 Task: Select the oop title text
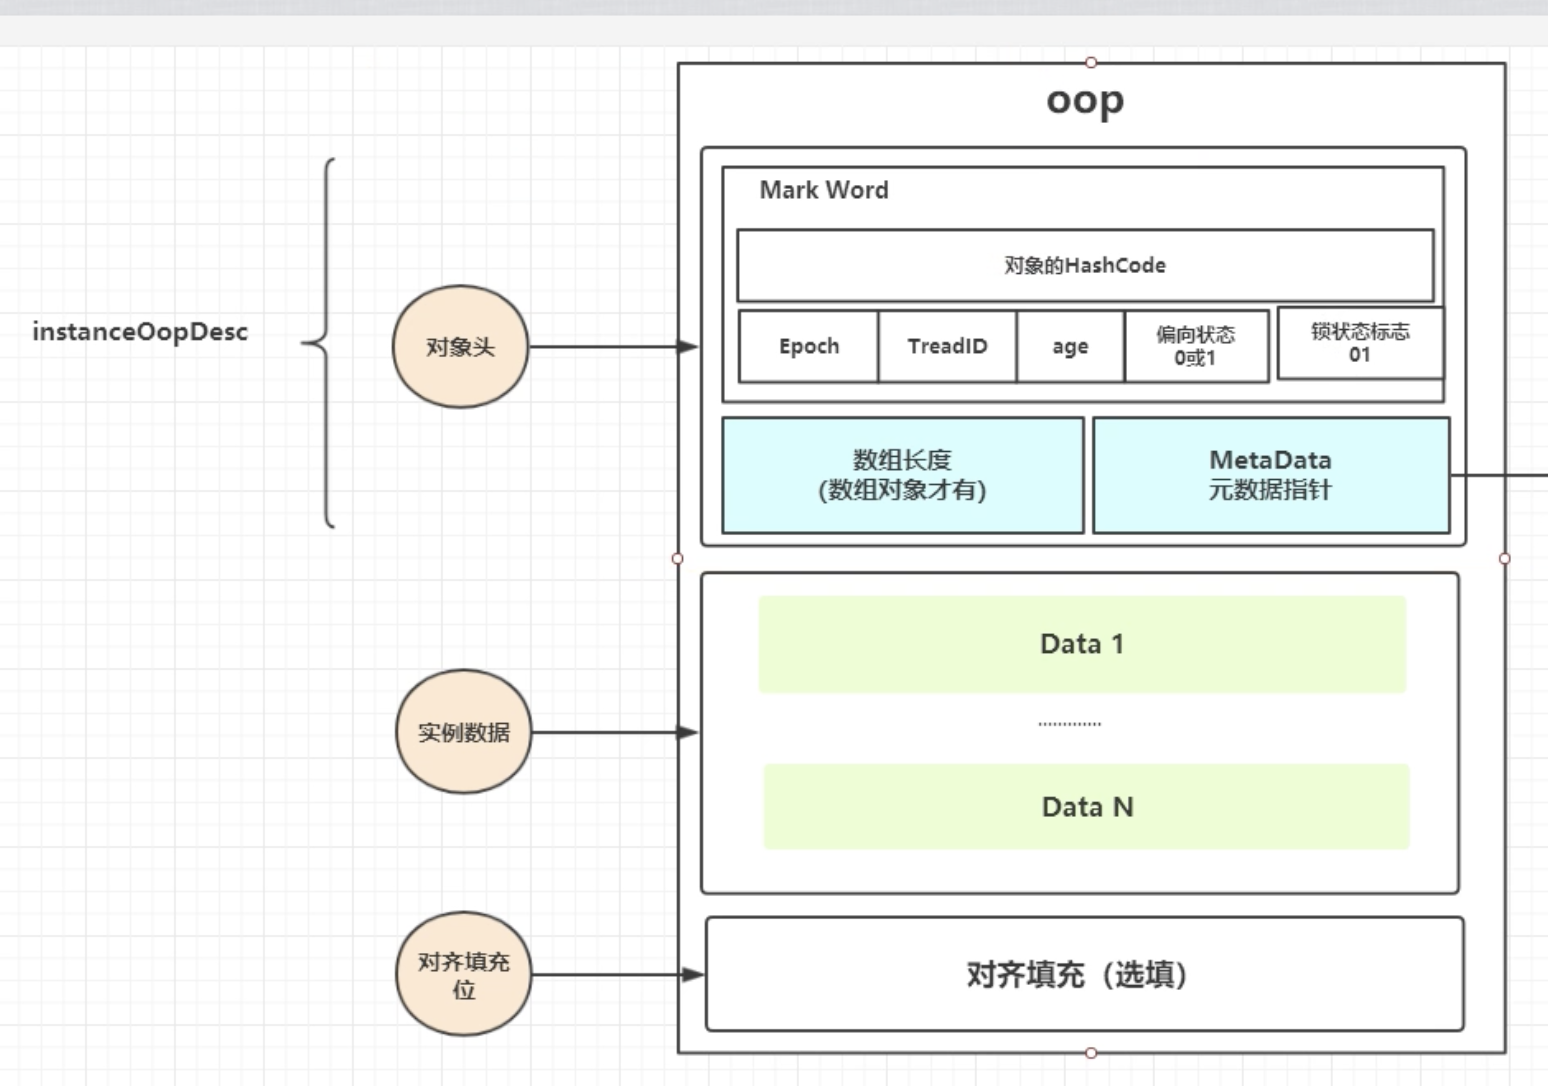pos(1085,101)
